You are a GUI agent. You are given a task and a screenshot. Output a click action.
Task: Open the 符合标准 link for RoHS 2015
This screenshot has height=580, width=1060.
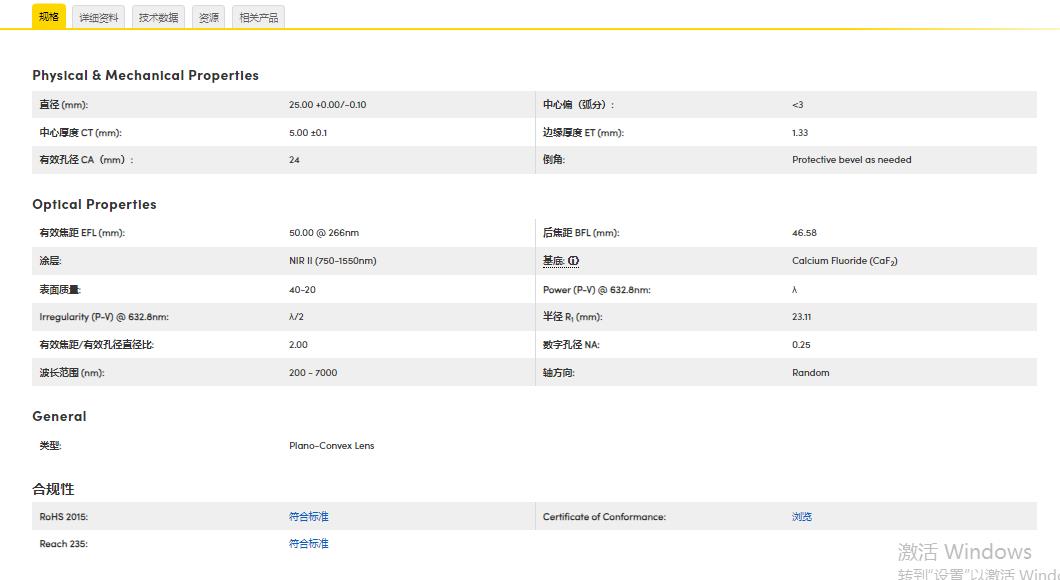[308, 517]
